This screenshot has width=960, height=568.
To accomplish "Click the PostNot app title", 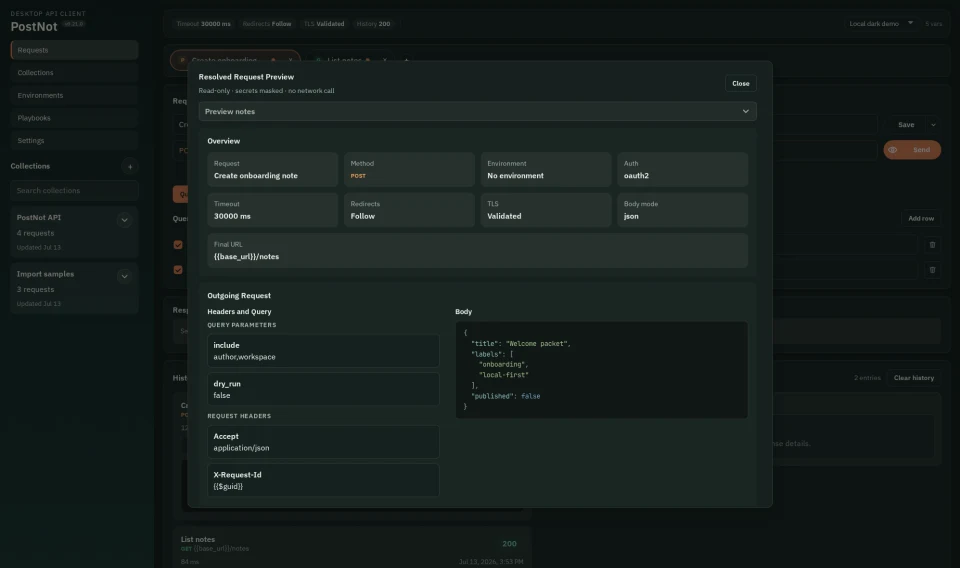I will 34,27.
